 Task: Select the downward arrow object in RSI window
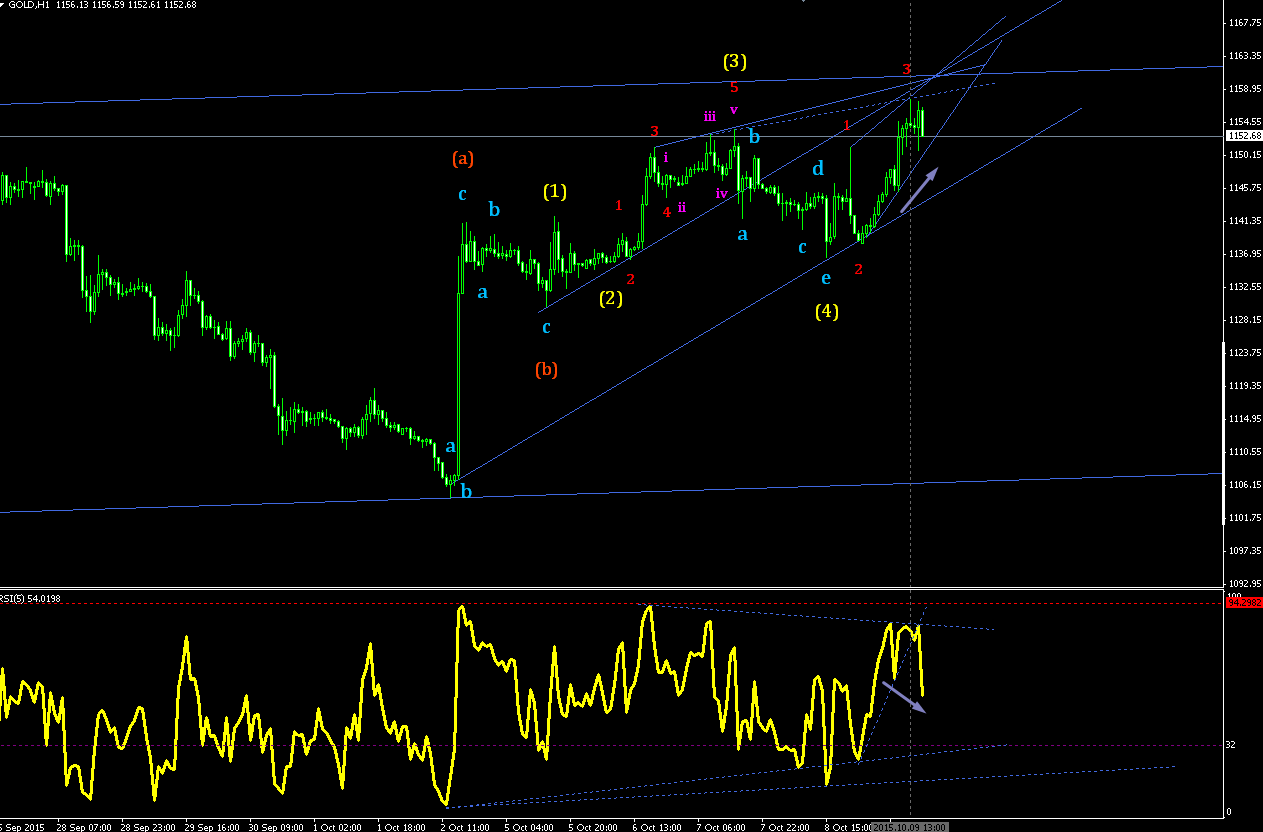coord(904,697)
